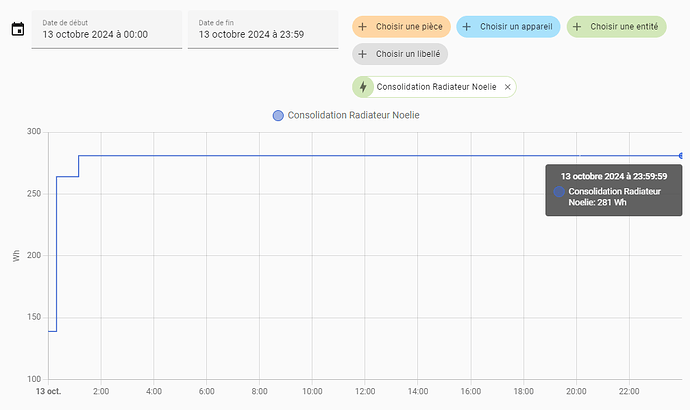Open the Choisir une pièce selector

point(409,27)
